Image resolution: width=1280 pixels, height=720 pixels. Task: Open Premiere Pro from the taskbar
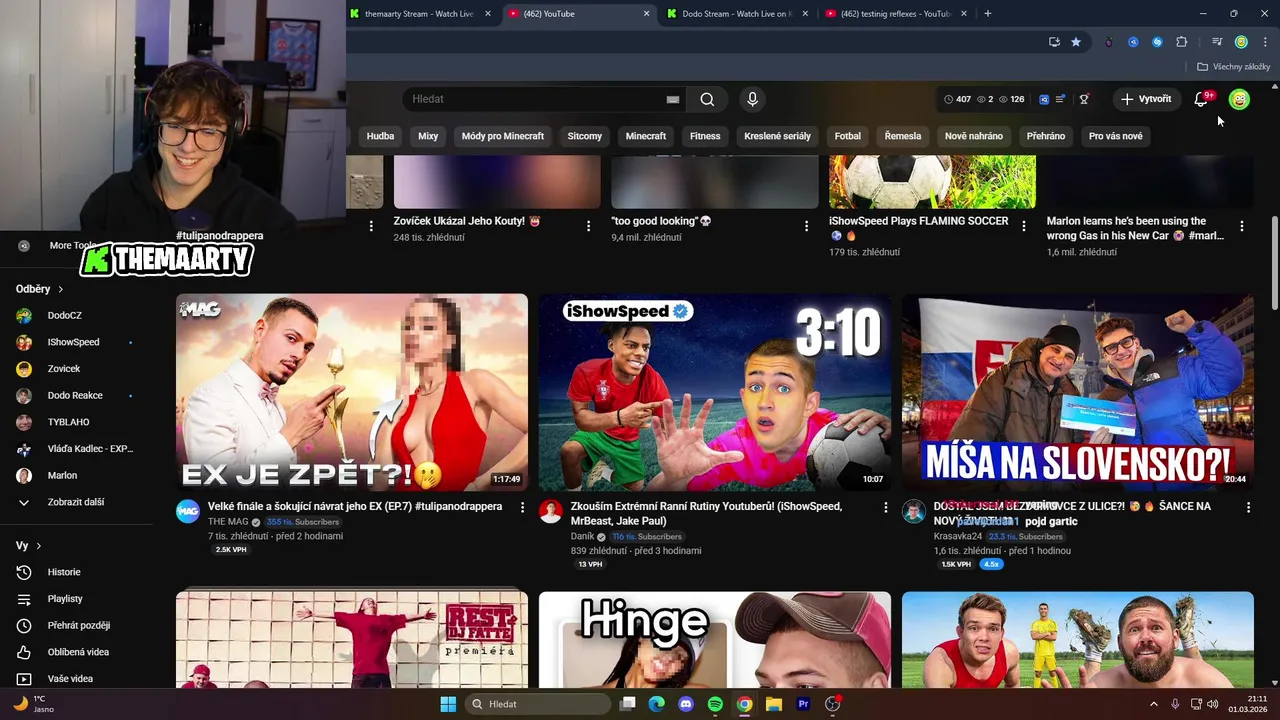[x=803, y=704]
